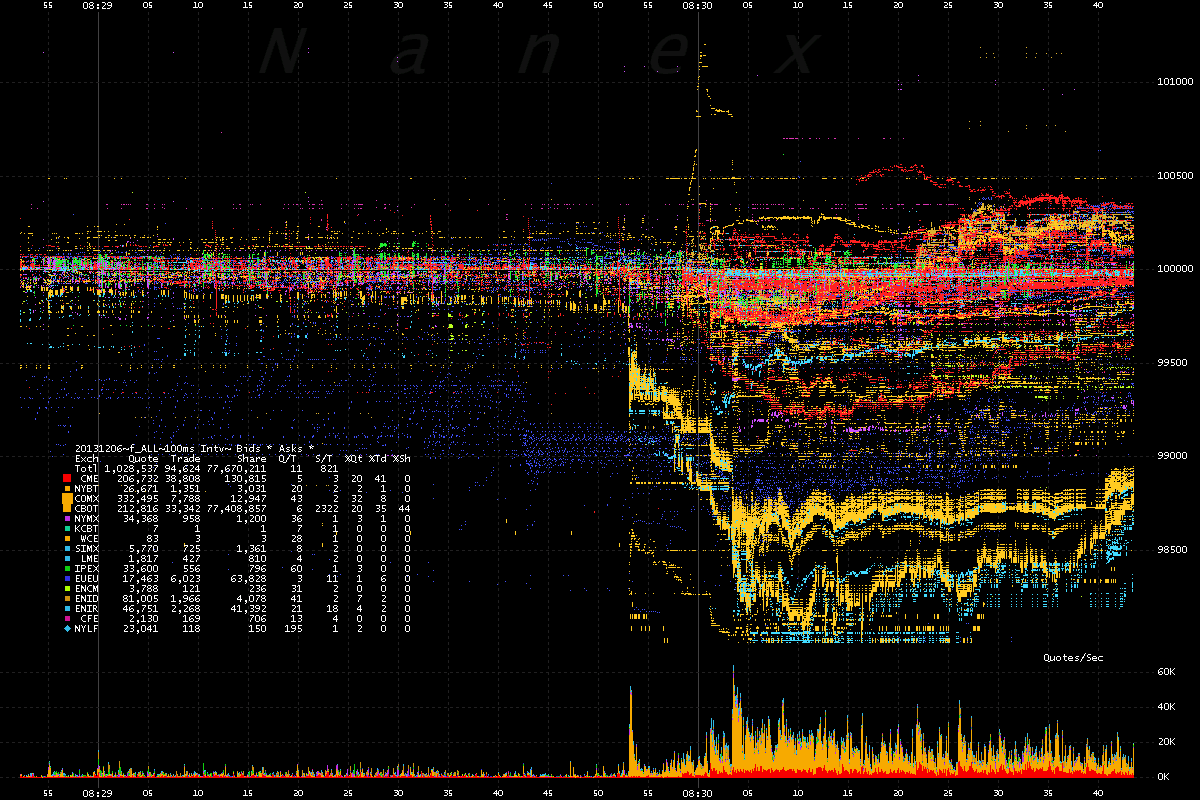Select the SIMX exchange label
The width and height of the screenshot is (1200, 800).
point(87,549)
